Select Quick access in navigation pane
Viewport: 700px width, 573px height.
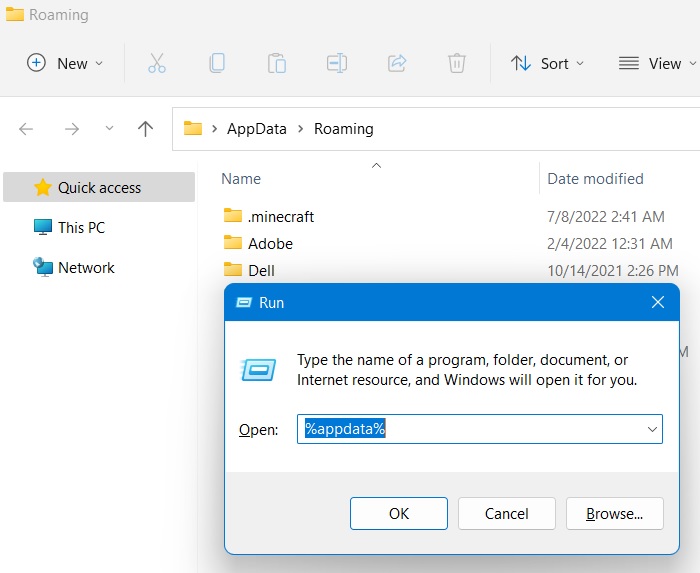click(99, 187)
